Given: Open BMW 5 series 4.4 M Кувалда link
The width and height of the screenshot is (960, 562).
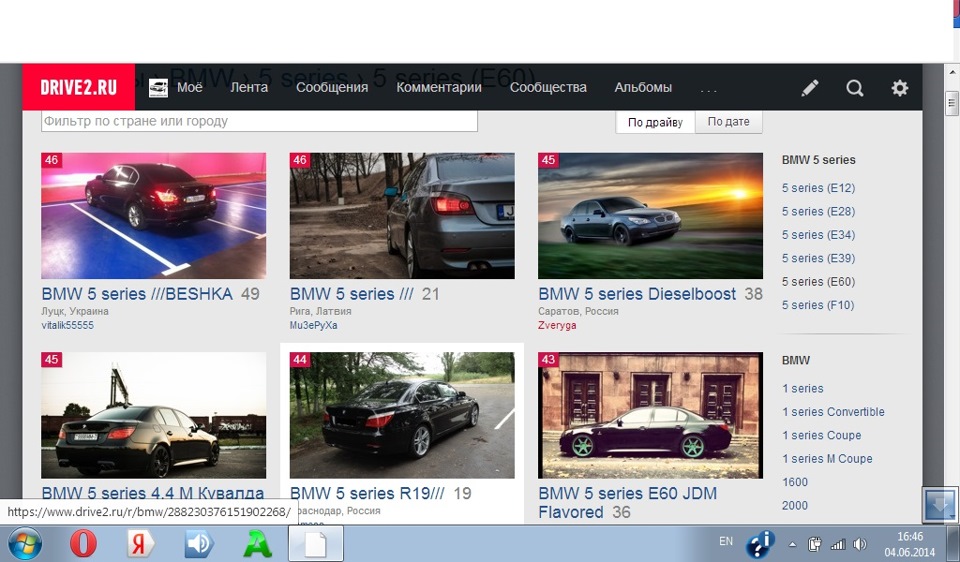Looking at the screenshot, I should [153, 493].
